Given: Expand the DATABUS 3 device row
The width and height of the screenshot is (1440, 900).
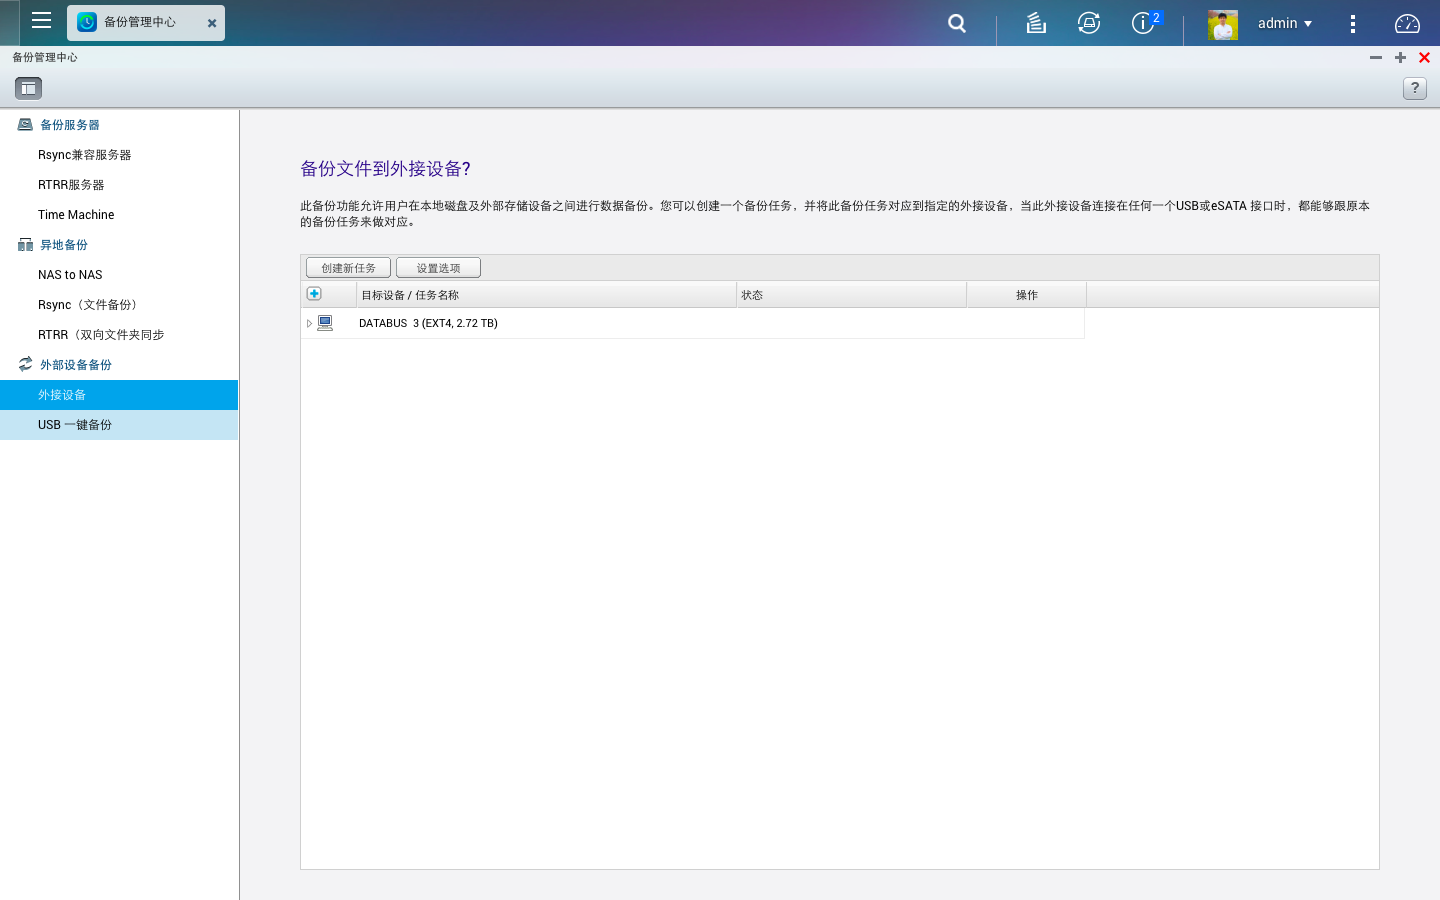Looking at the screenshot, I should coord(309,323).
